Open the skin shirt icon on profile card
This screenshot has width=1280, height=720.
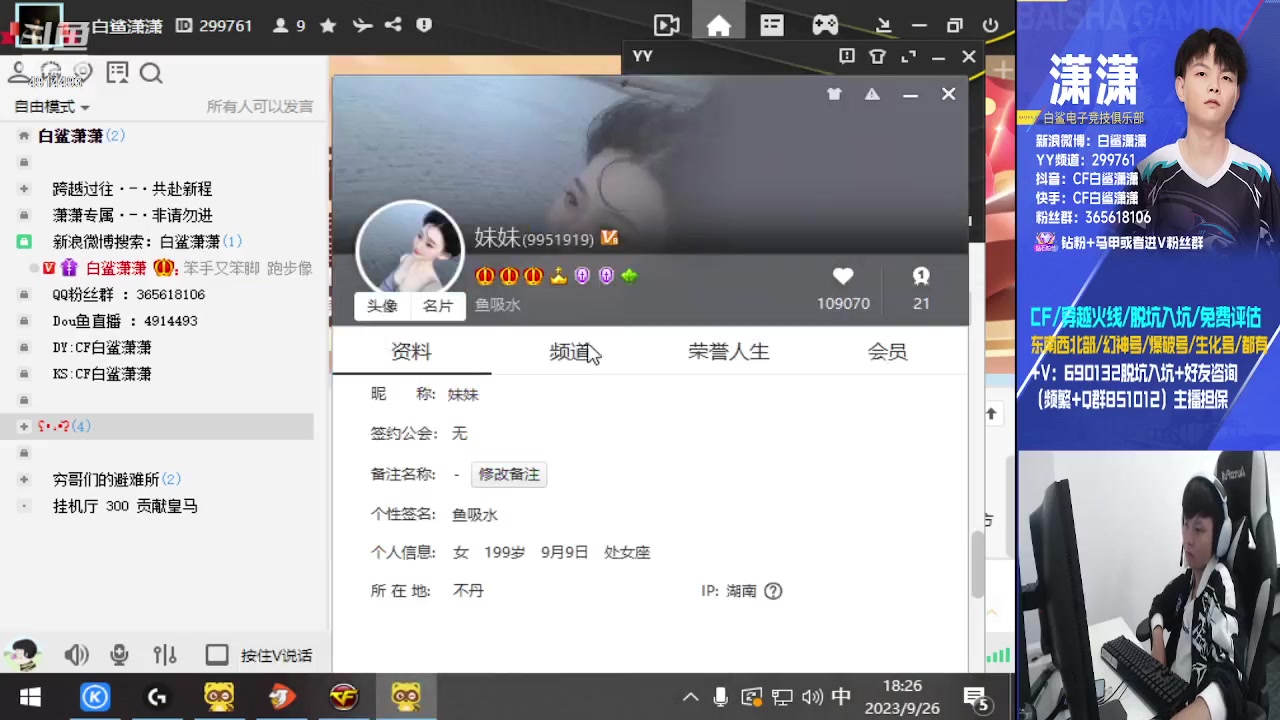pos(834,94)
